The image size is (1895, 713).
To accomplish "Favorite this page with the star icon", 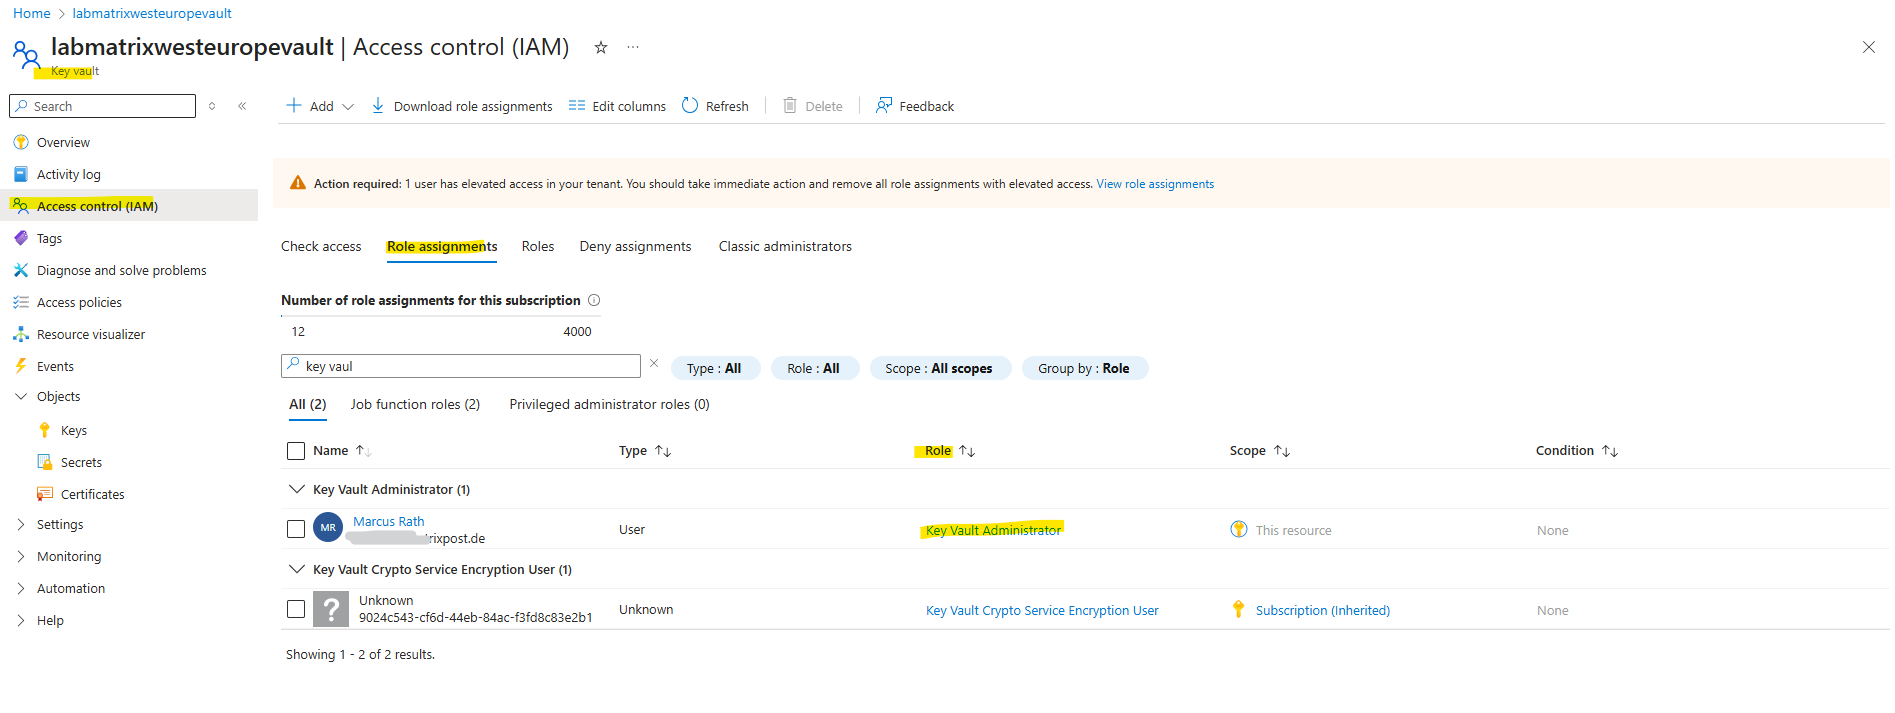I will click(601, 47).
